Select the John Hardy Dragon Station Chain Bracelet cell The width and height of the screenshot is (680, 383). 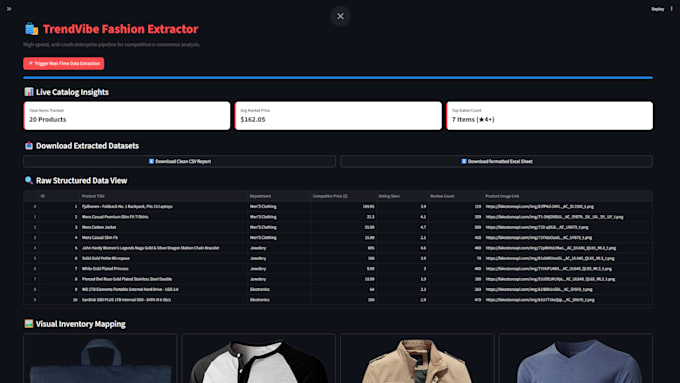pos(163,248)
